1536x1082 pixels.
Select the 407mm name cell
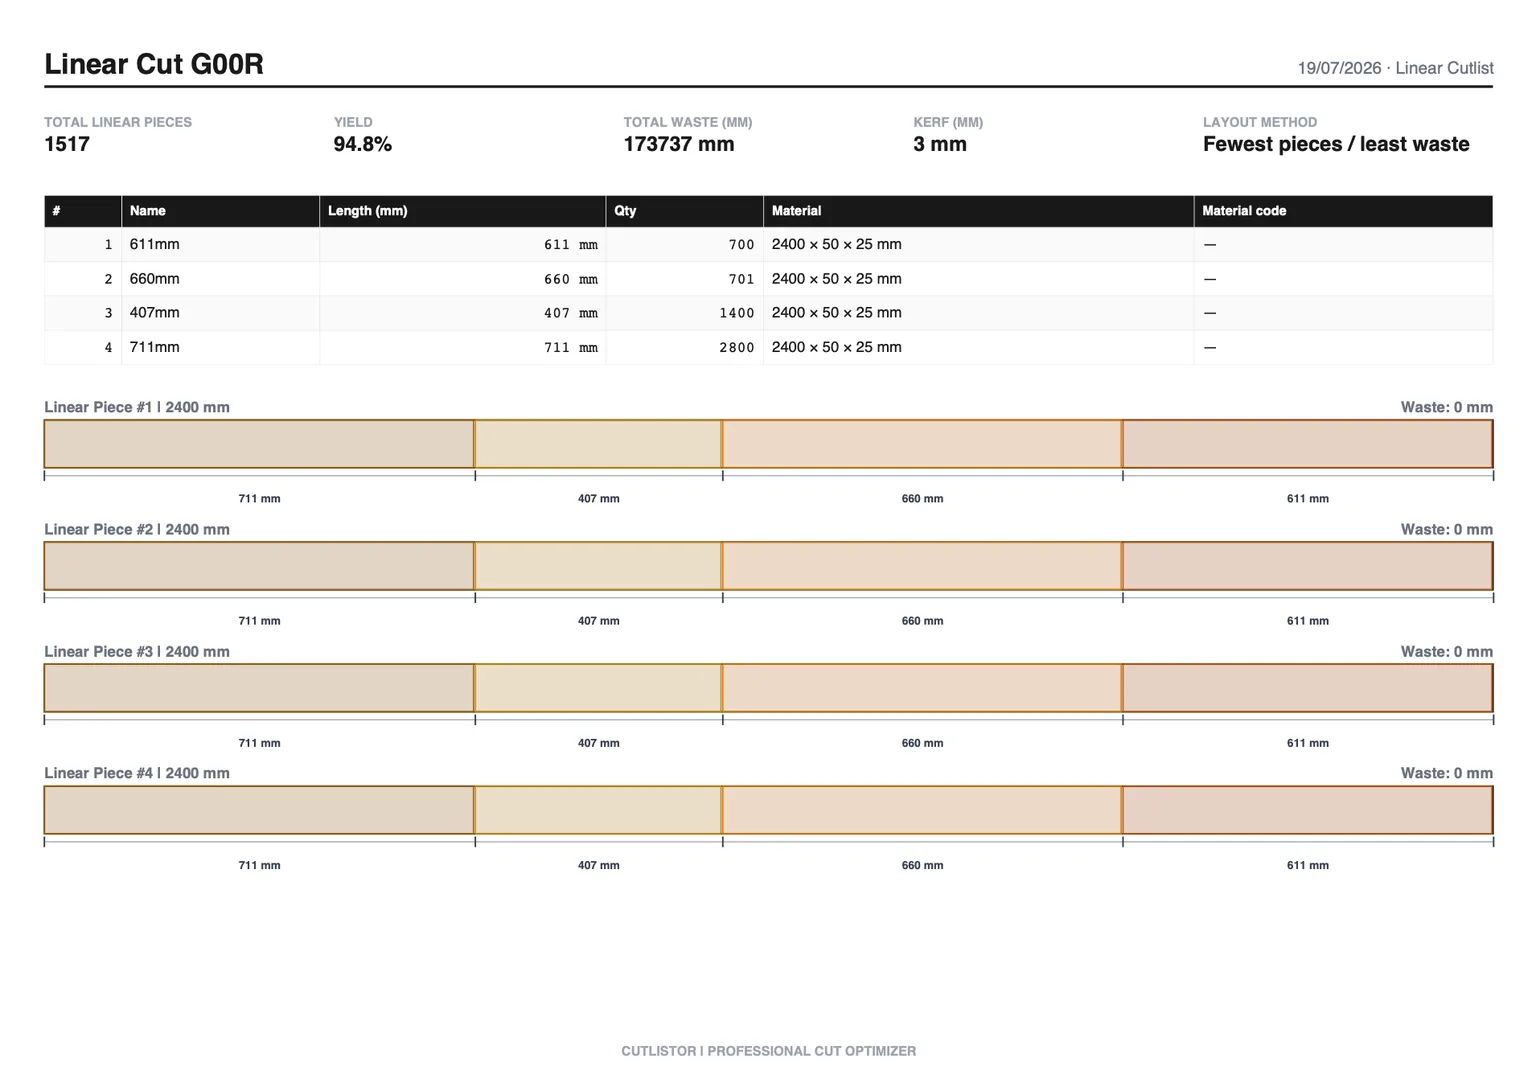coord(220,313)
